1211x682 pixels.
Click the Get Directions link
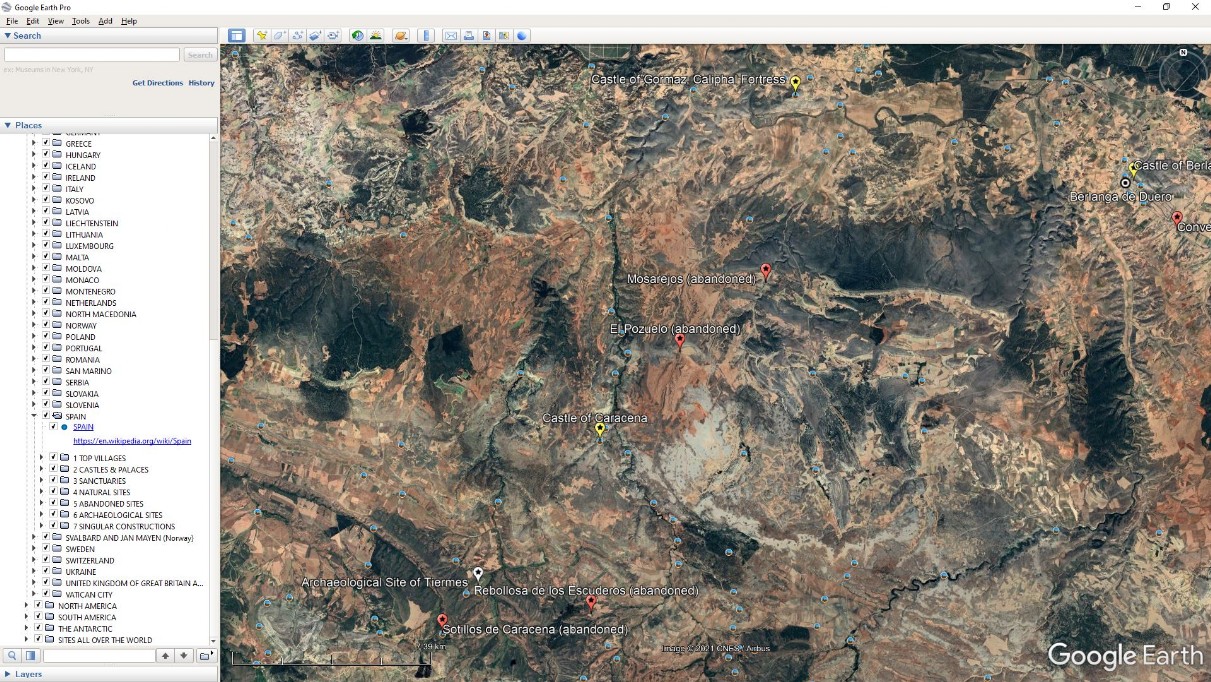click(x=157, y=83)
